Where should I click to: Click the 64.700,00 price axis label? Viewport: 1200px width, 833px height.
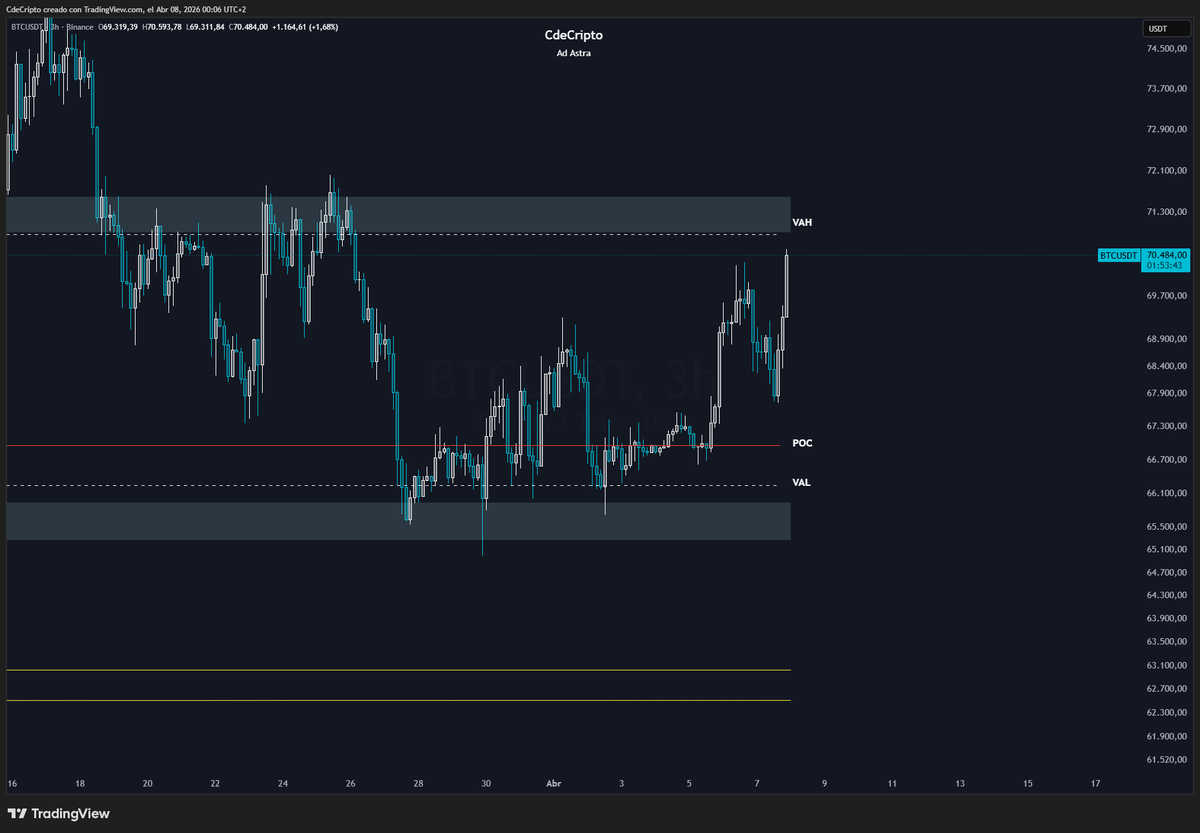point(1166,573)
